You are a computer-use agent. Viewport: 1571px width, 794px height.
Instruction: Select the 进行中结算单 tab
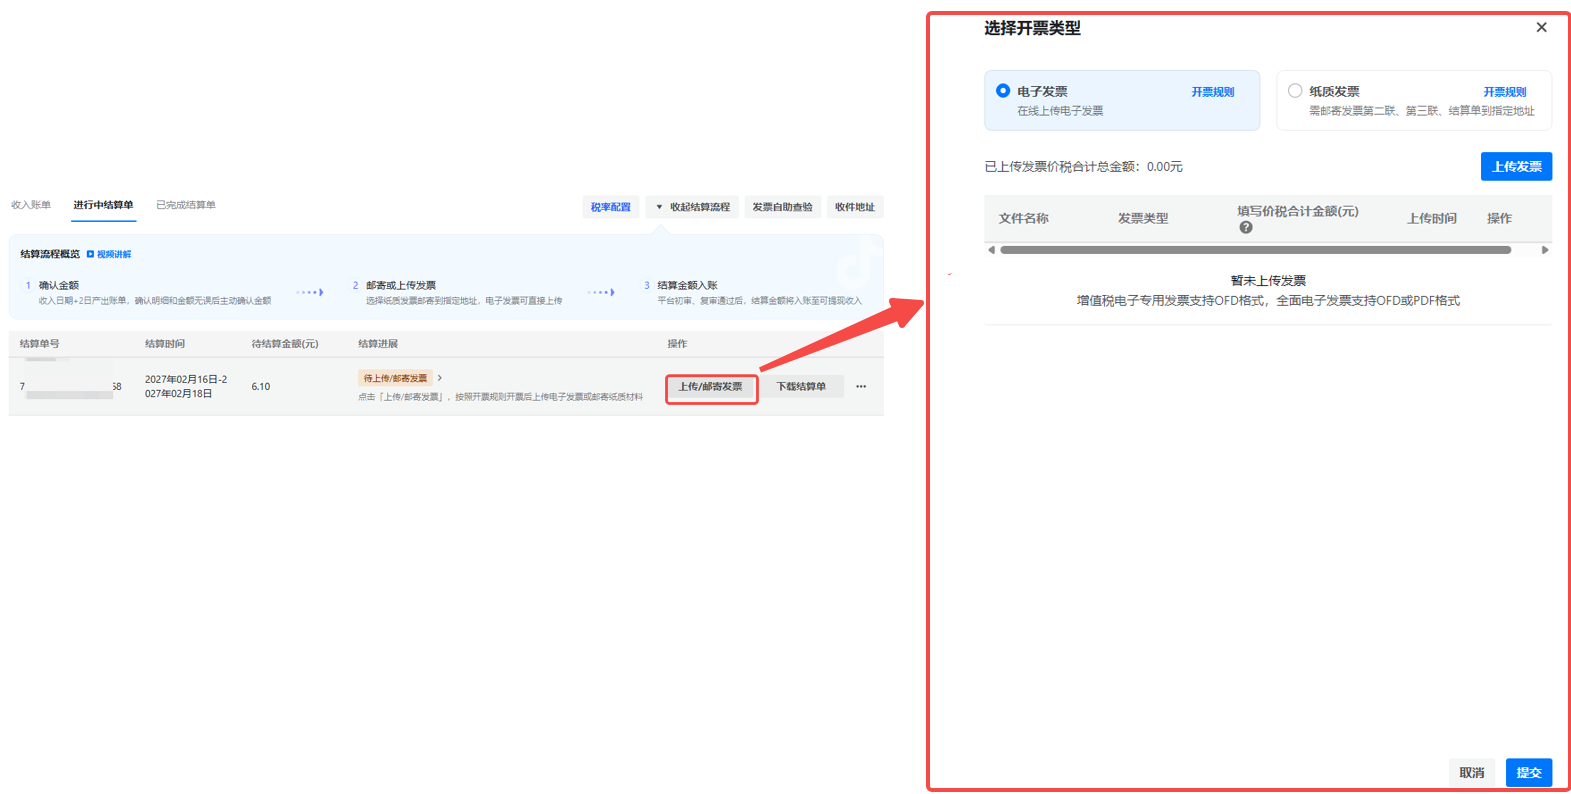[x=103, y=205]
